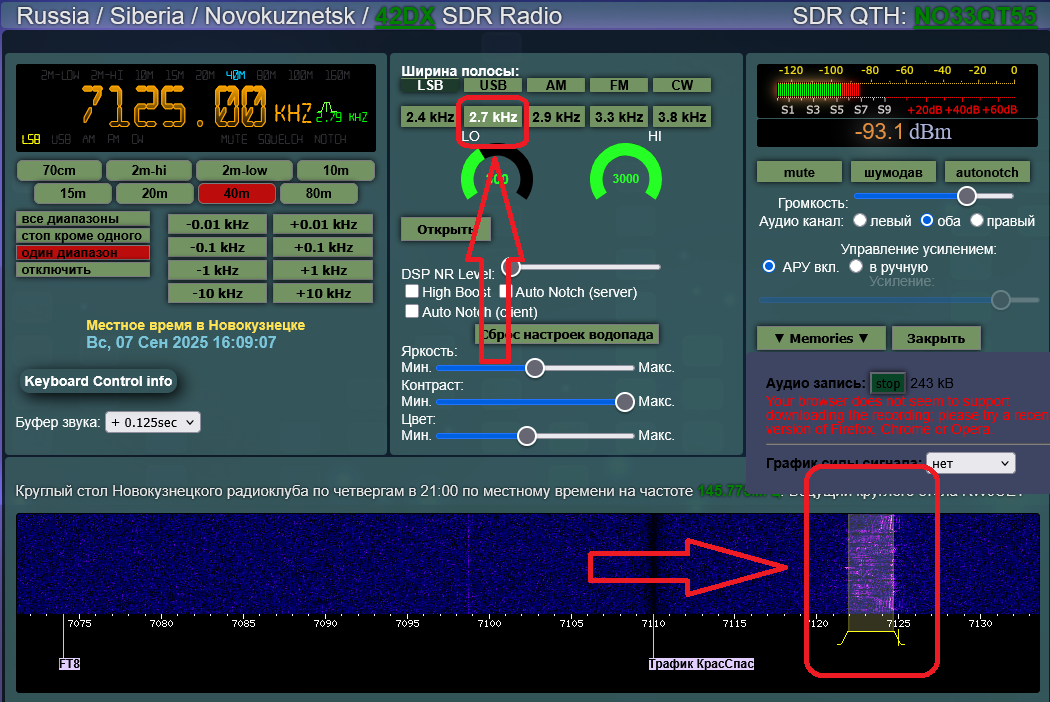Select the 2m-hi band

point(149,171)
